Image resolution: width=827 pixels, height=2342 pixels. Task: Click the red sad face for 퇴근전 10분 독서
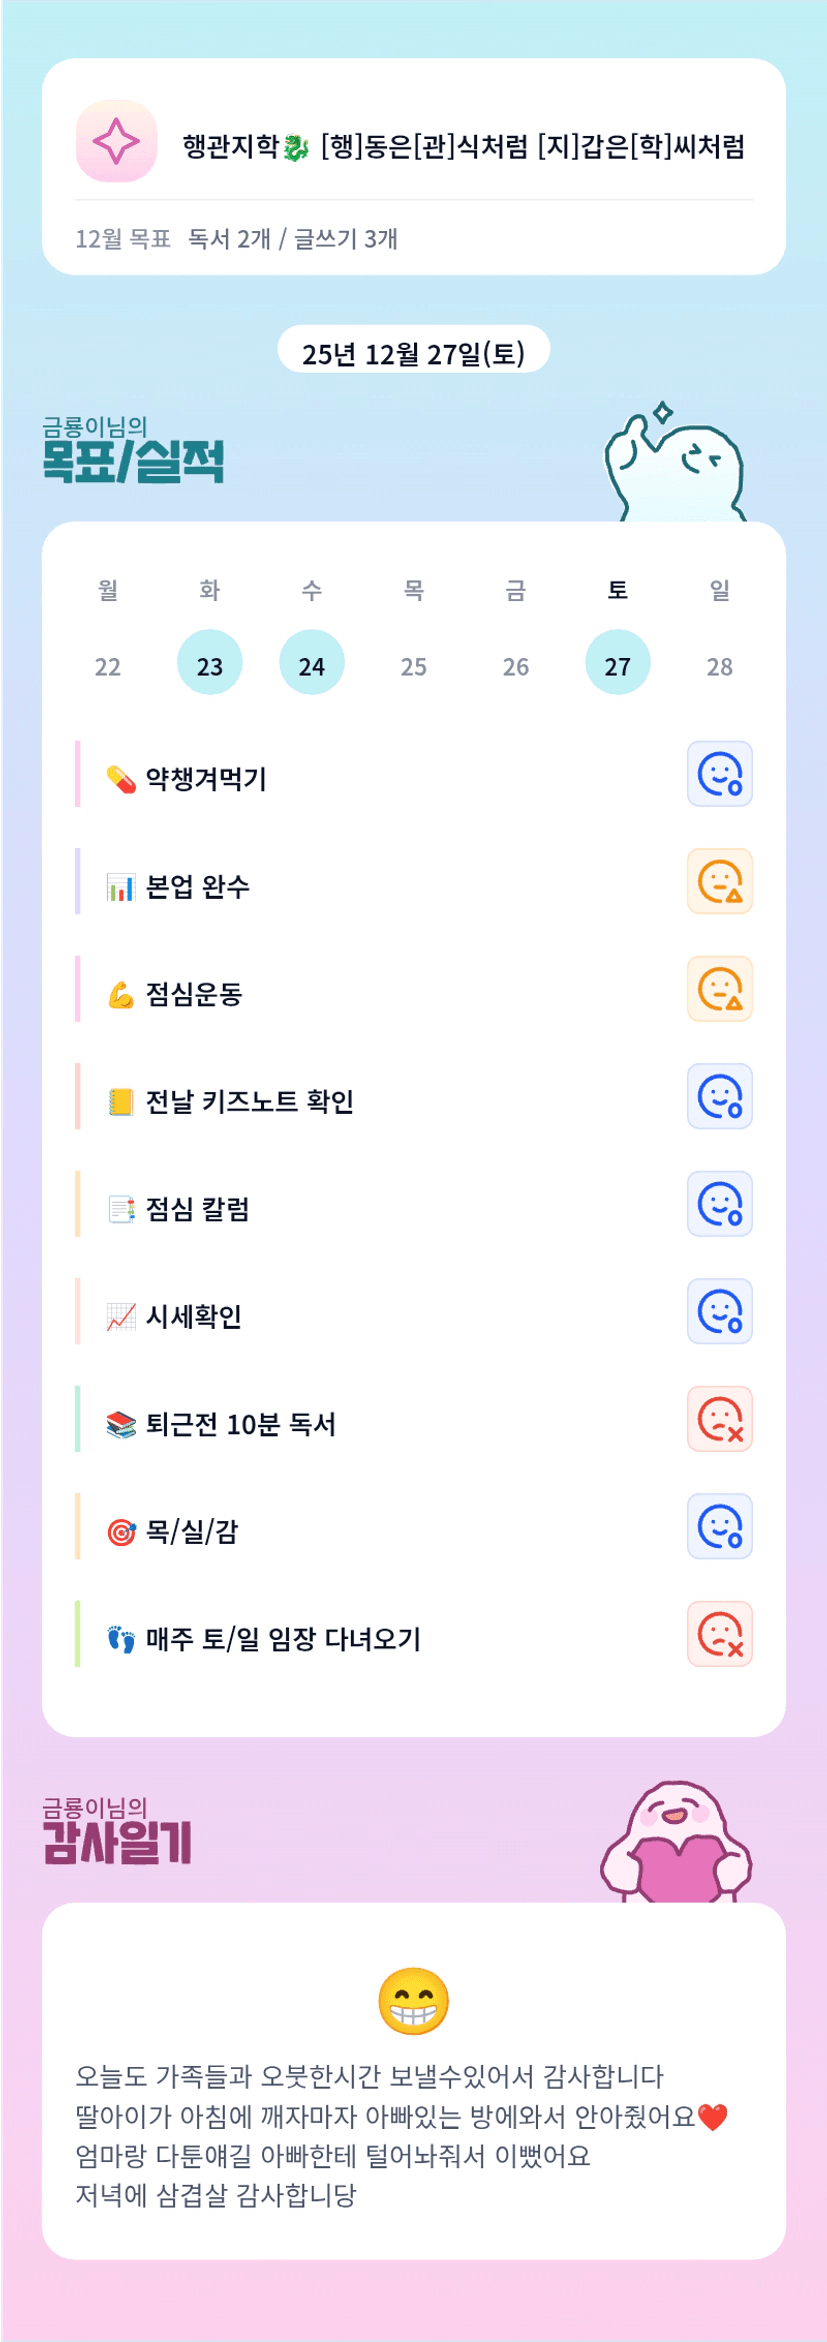click(719, 1419)
